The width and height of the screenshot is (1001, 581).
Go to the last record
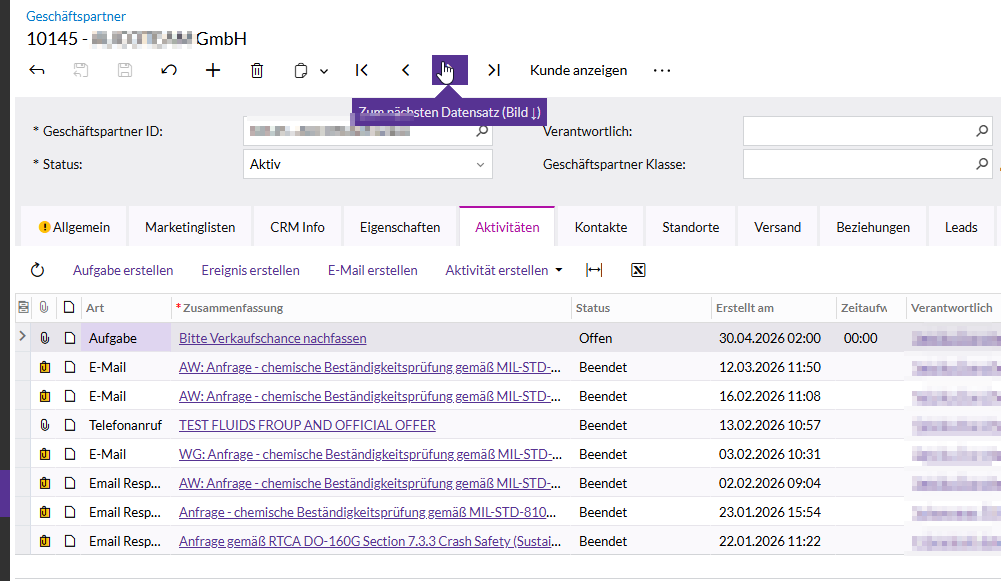pyautogui.click(x=494, y=70)
